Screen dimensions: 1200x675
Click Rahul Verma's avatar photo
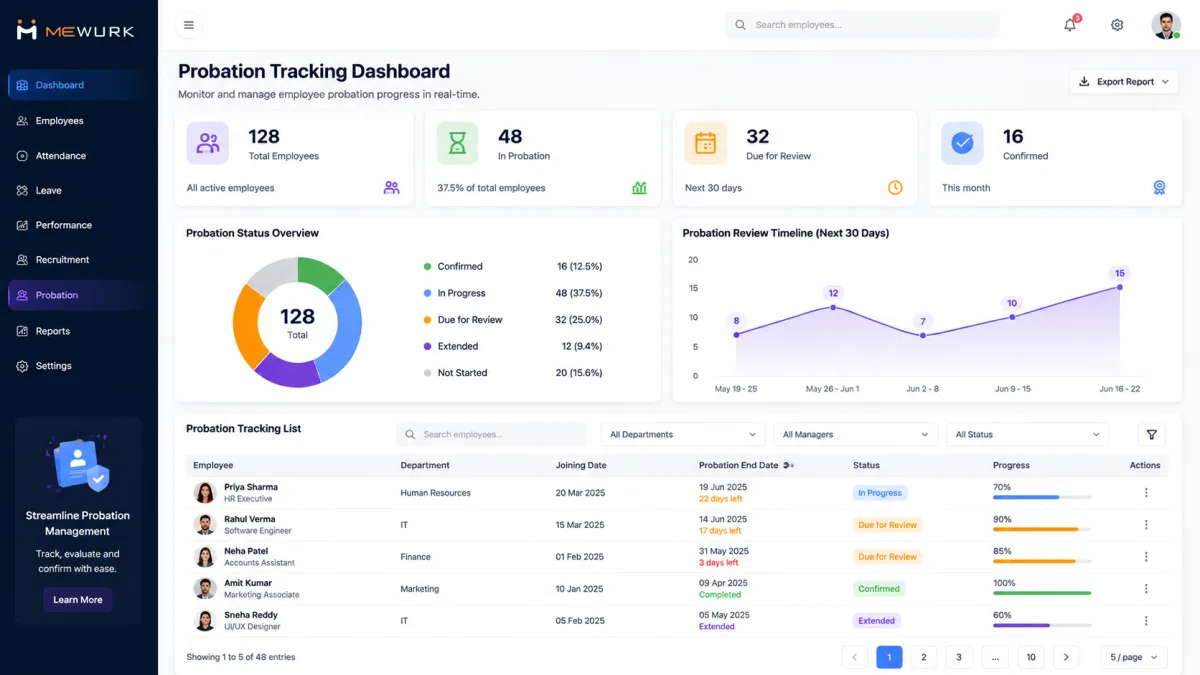tap(205, 525)
